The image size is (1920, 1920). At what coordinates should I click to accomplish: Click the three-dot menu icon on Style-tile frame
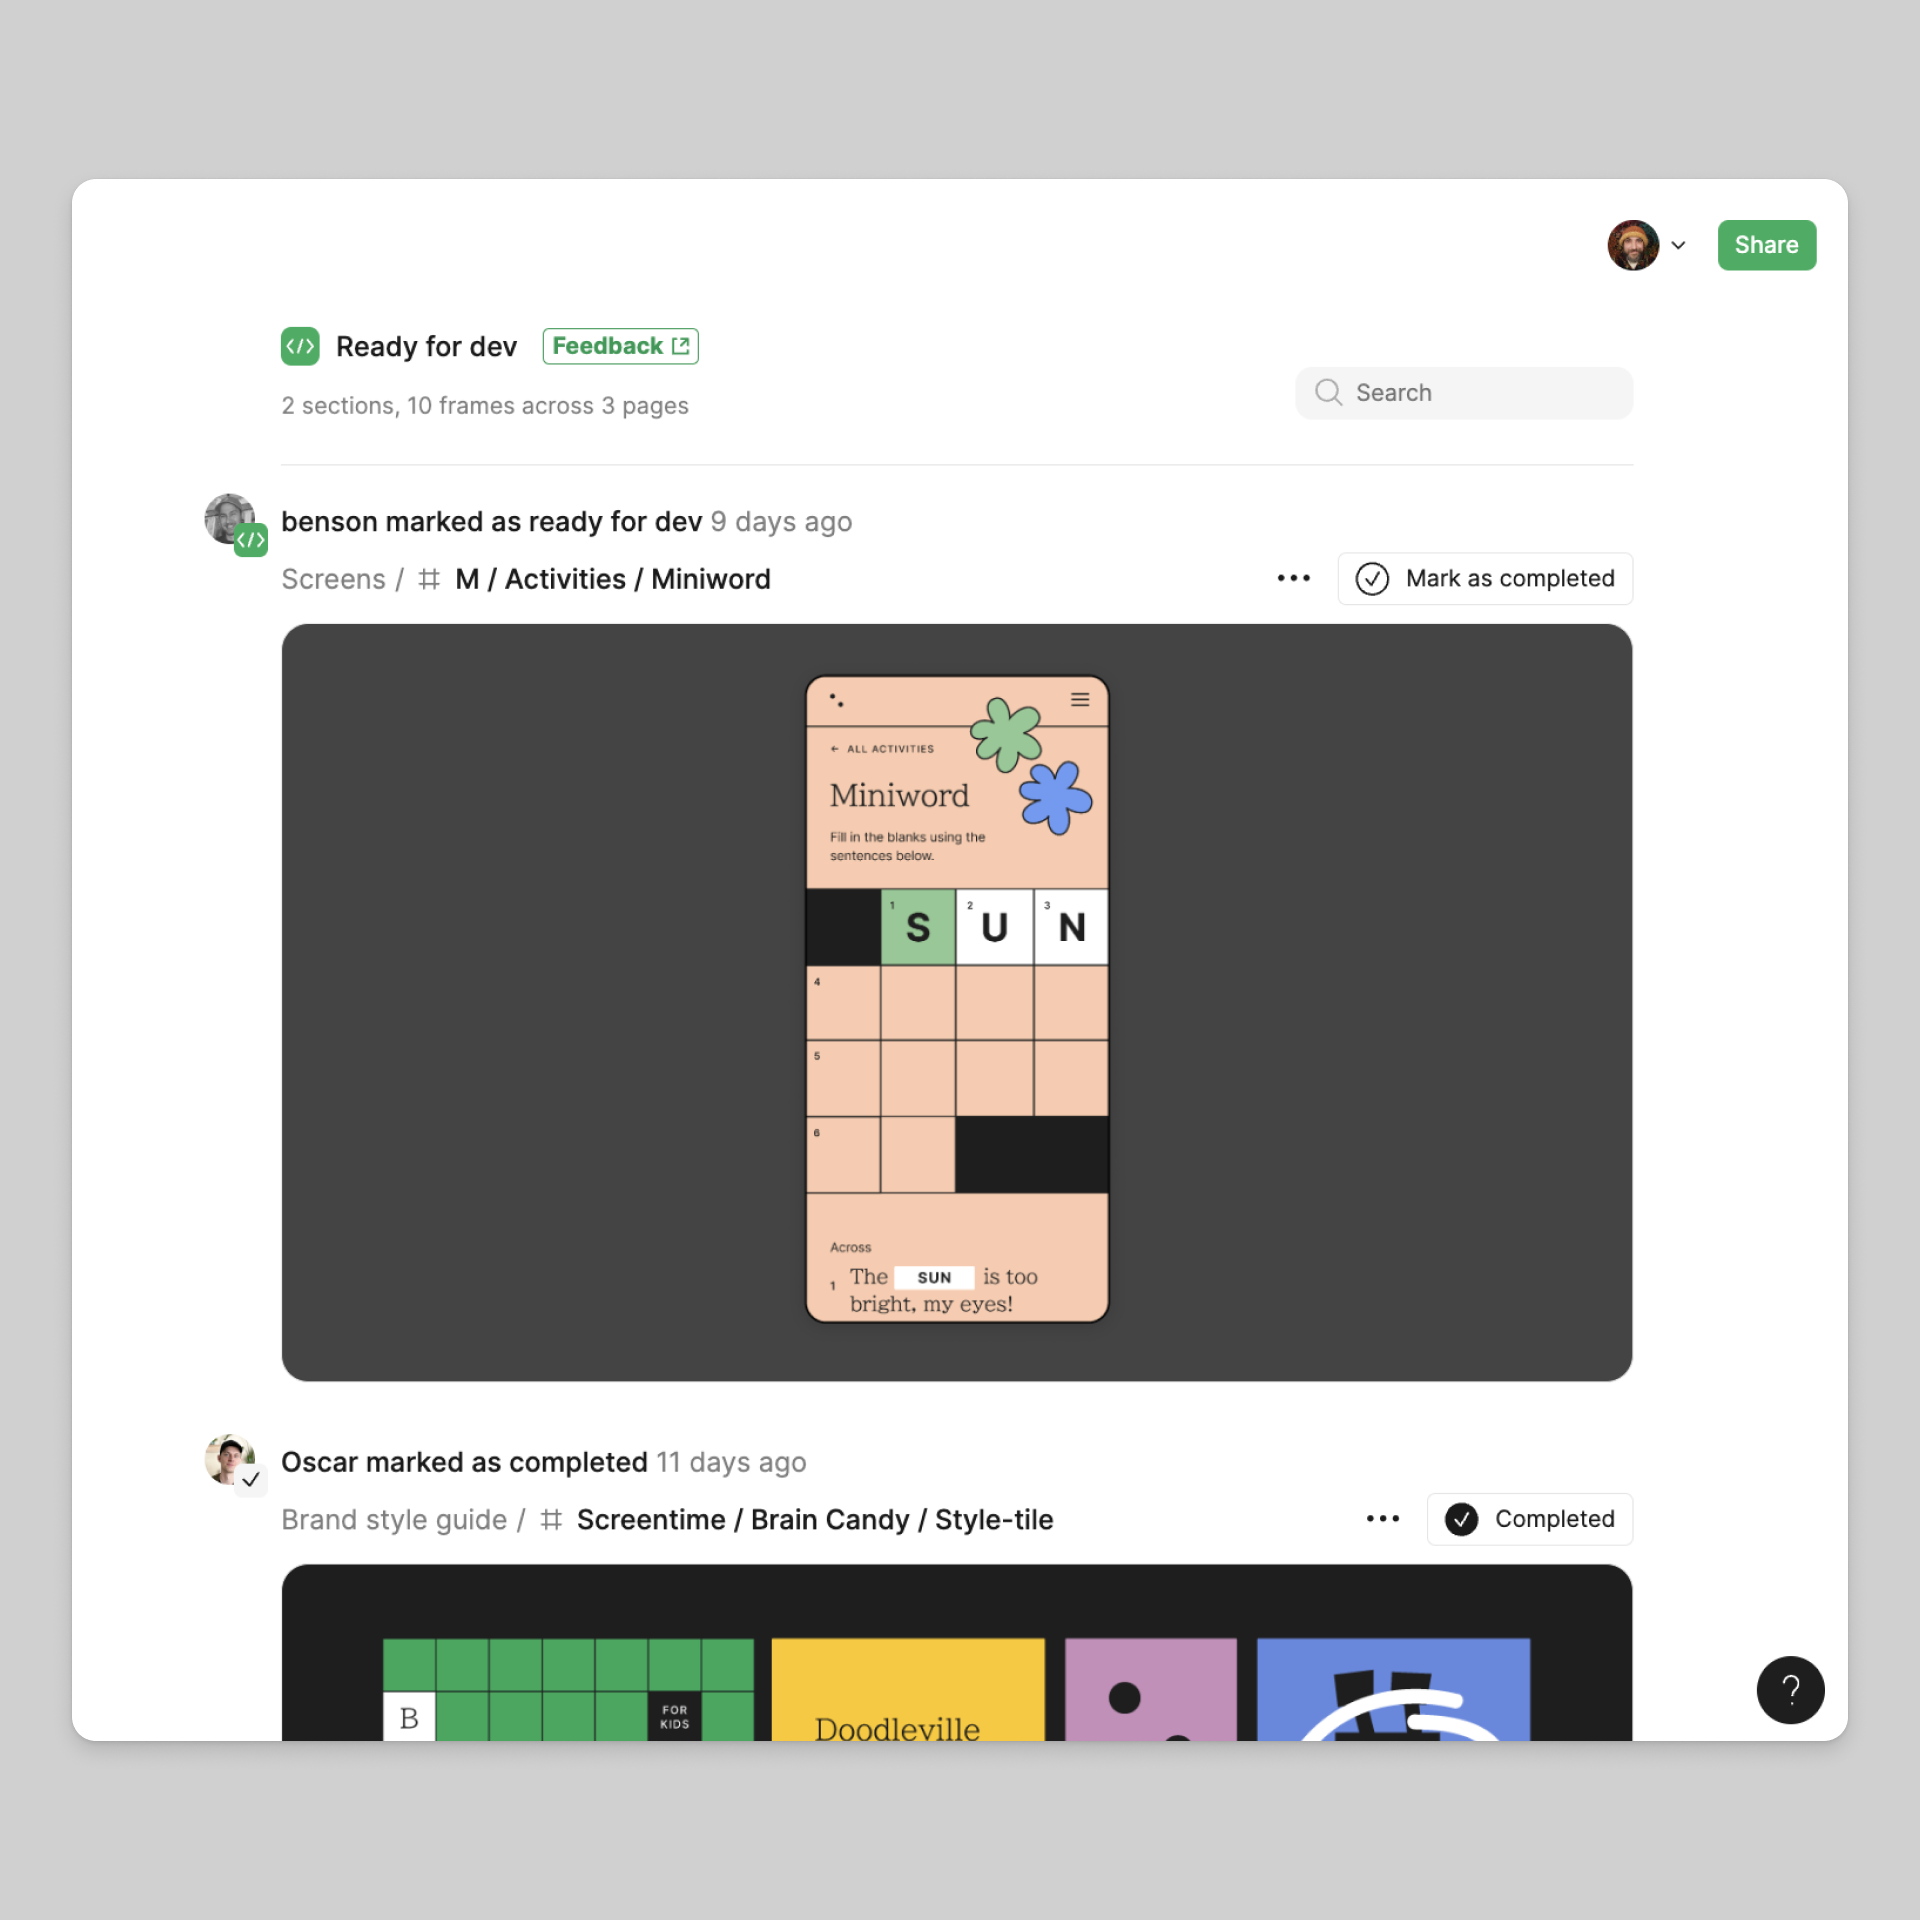(1384, 1517)
